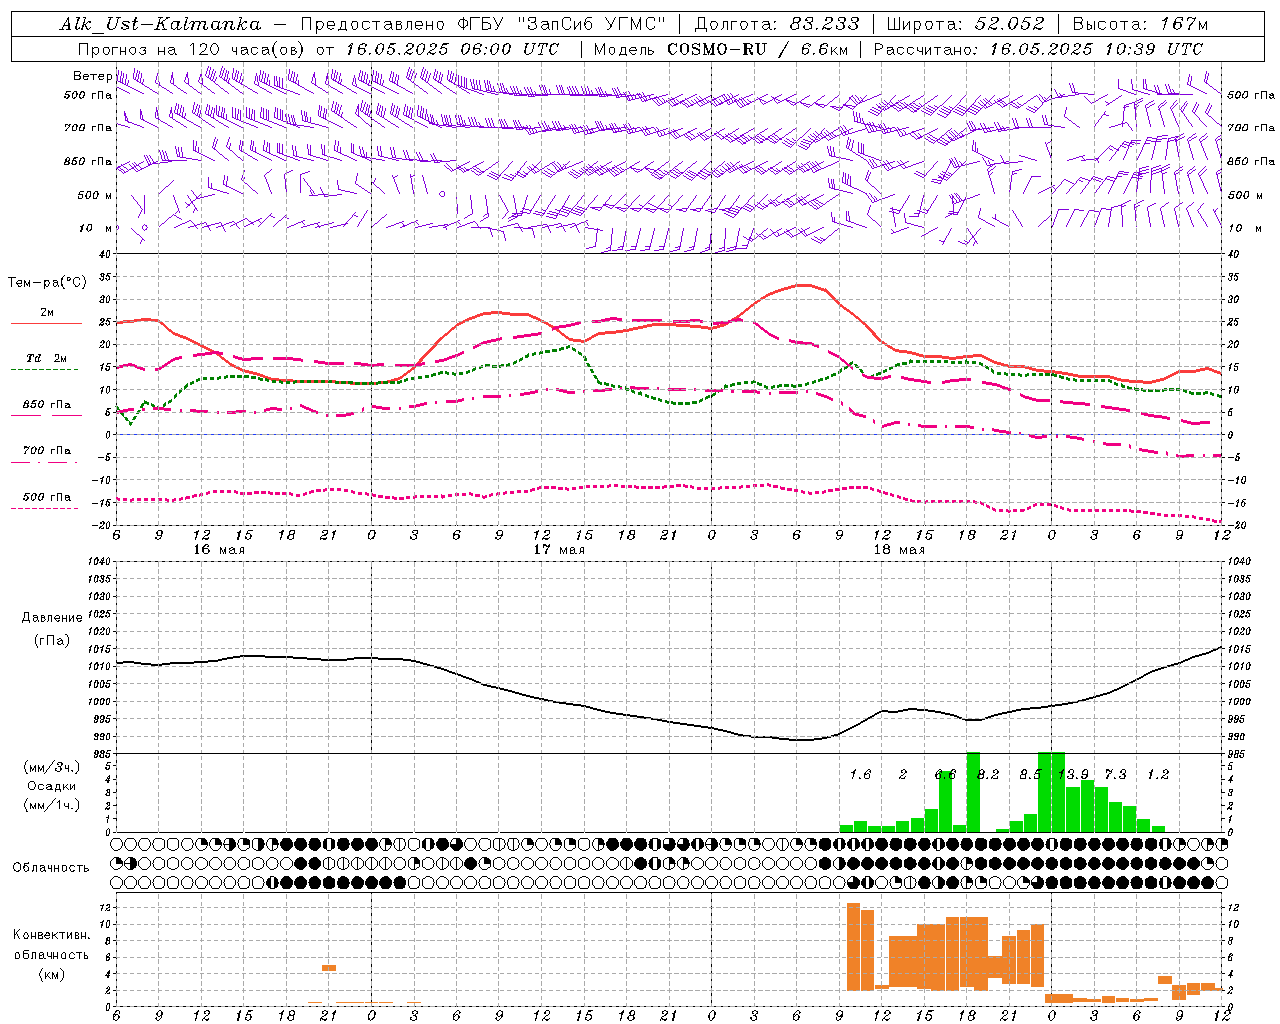This screenshot has height=1024, width=1280.
Task: Click the 'Конвективн.' convective cloud label
Action: [51, 935]
